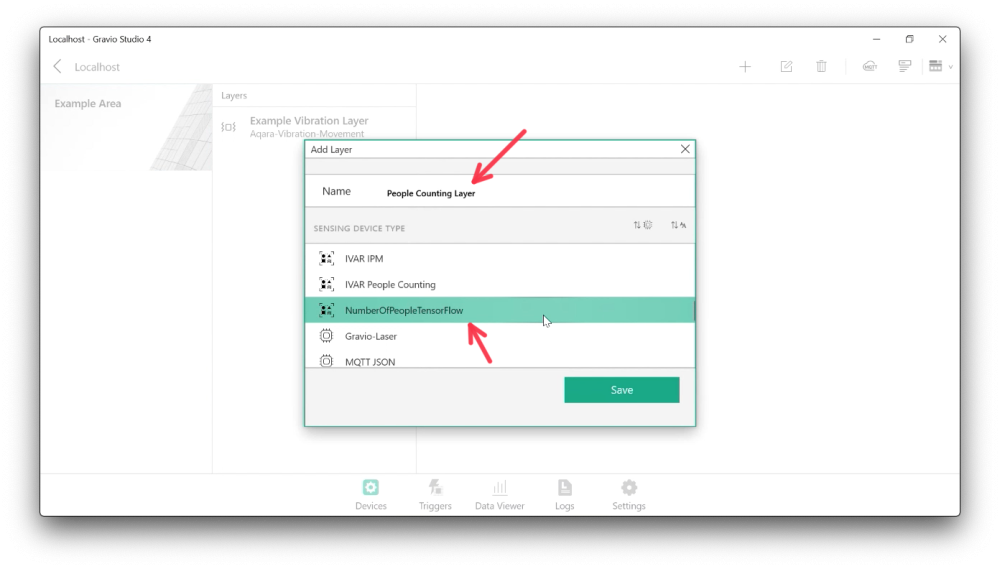Open the MQTT cloud icon in toolbar
This screenshot has width=1000, height=569.
pyautogui.click(x=870, y=66)
